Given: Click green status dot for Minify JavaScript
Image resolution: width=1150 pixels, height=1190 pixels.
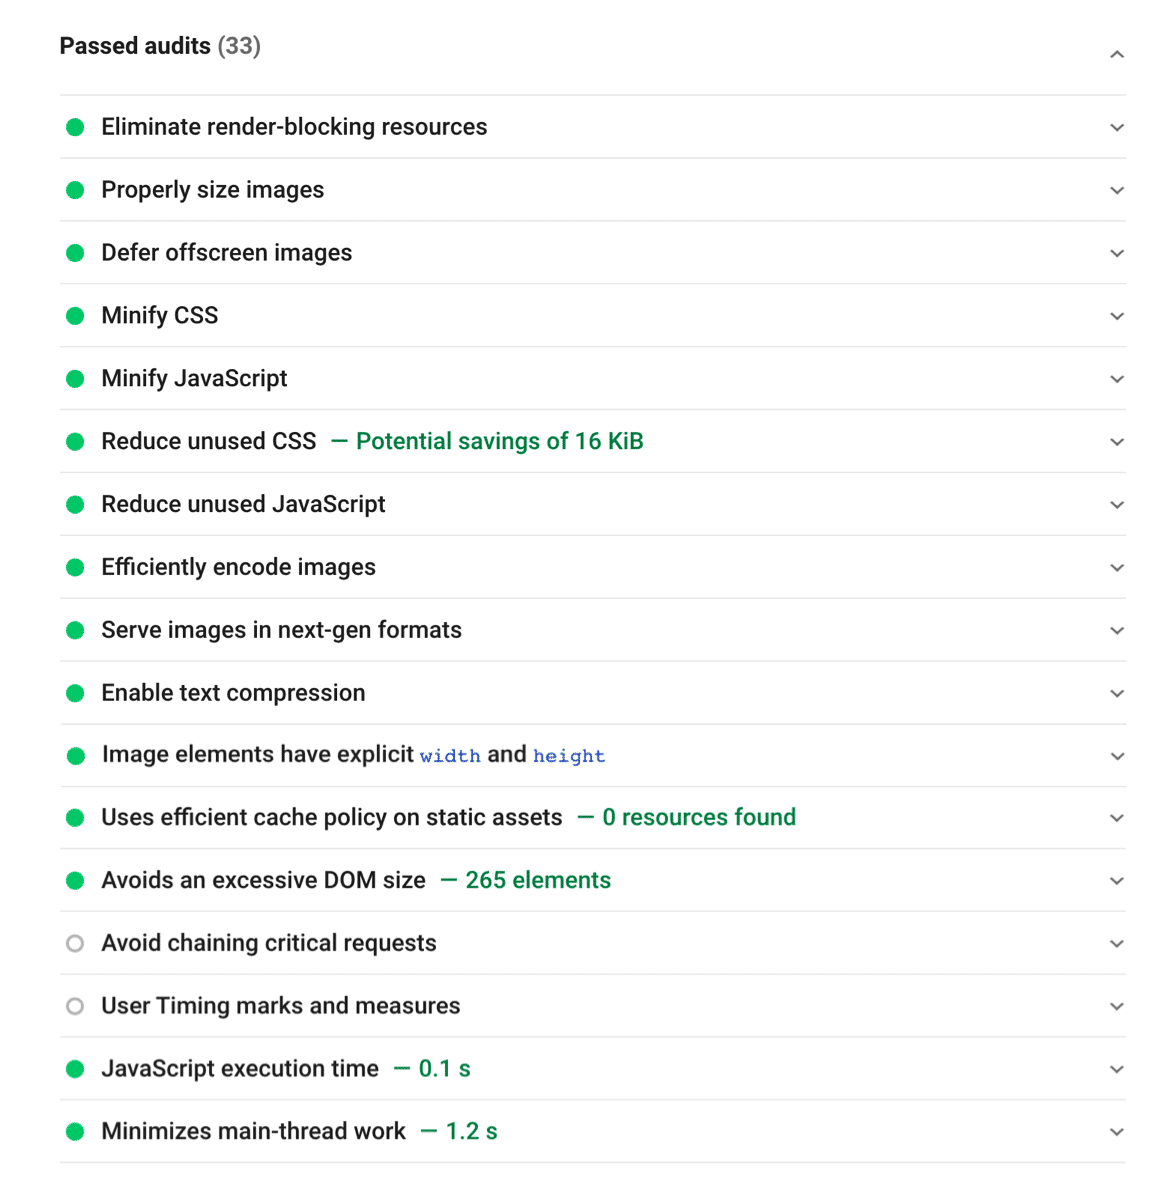Looking at the screenshot, I should point(75,379).
